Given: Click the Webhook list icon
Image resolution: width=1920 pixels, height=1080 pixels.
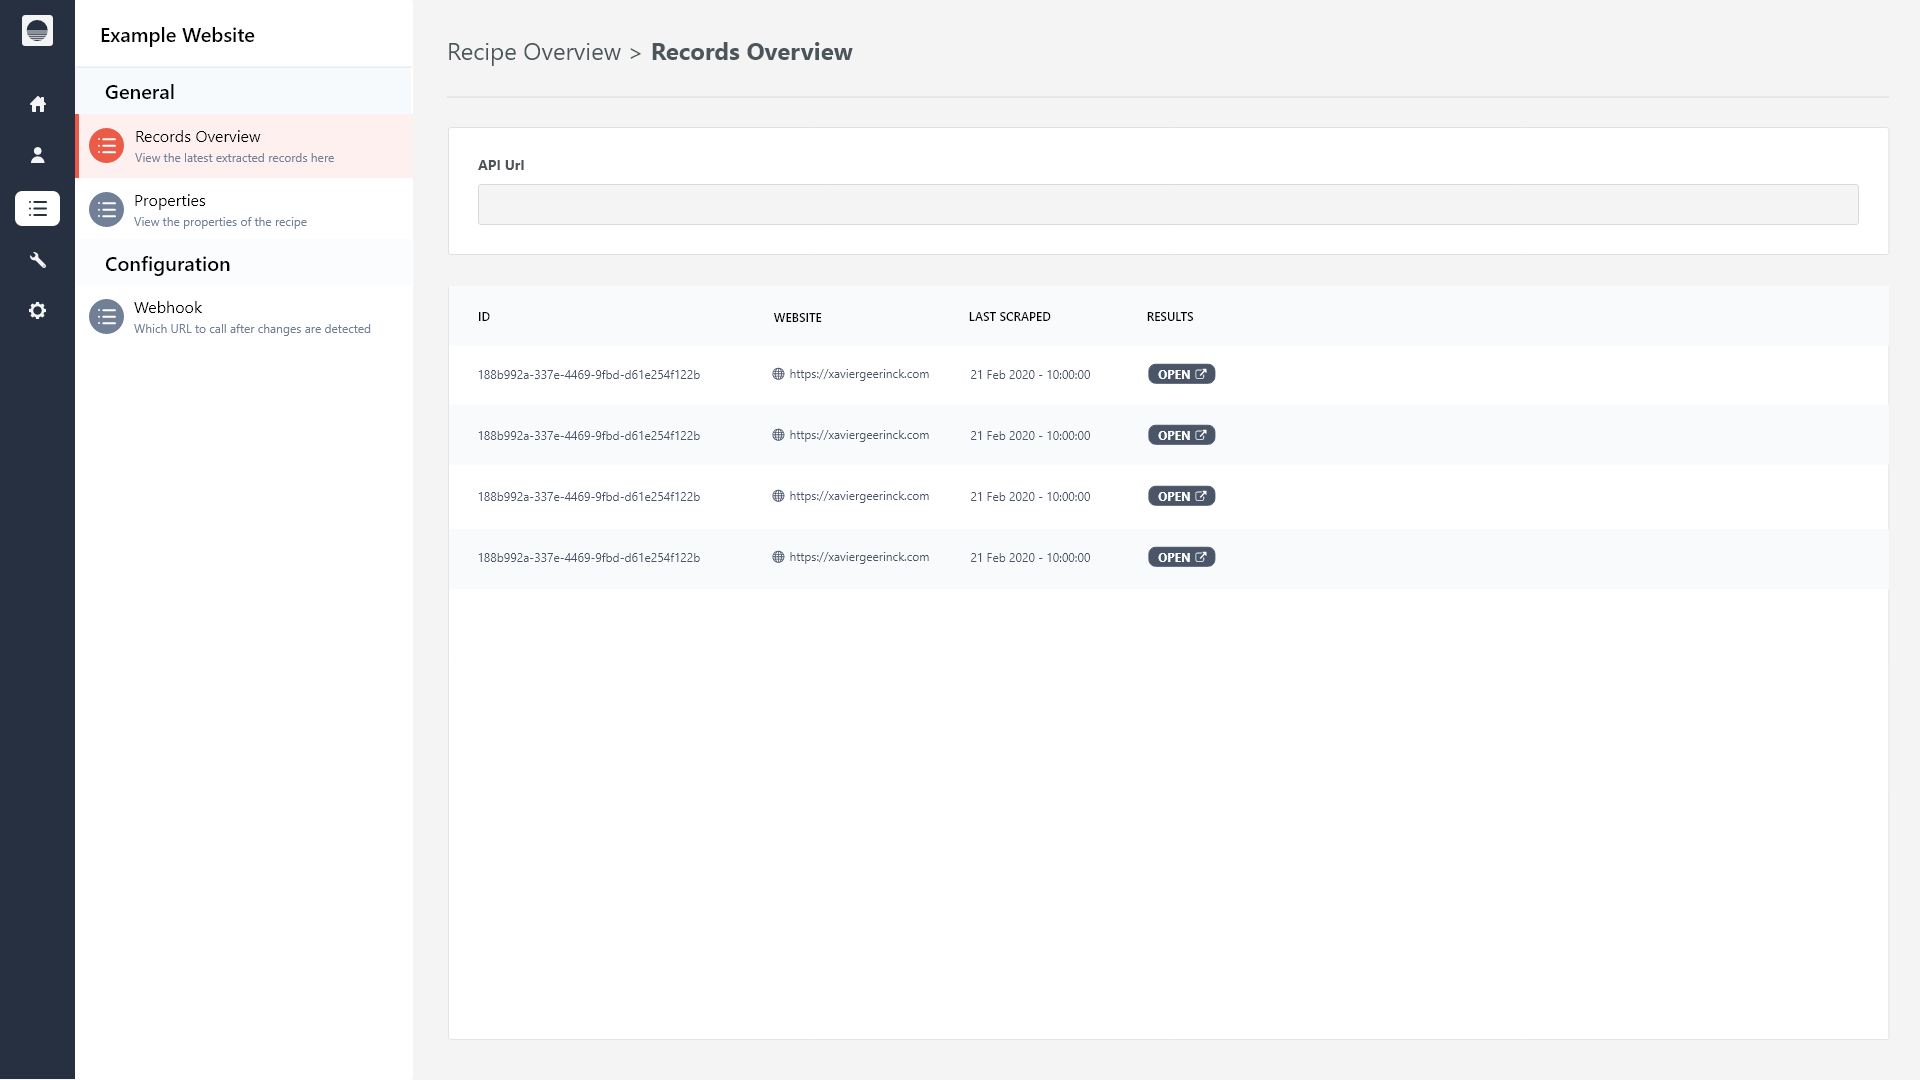Looking at the screenshot, I should pyautogui.click(x=107, y=317).
